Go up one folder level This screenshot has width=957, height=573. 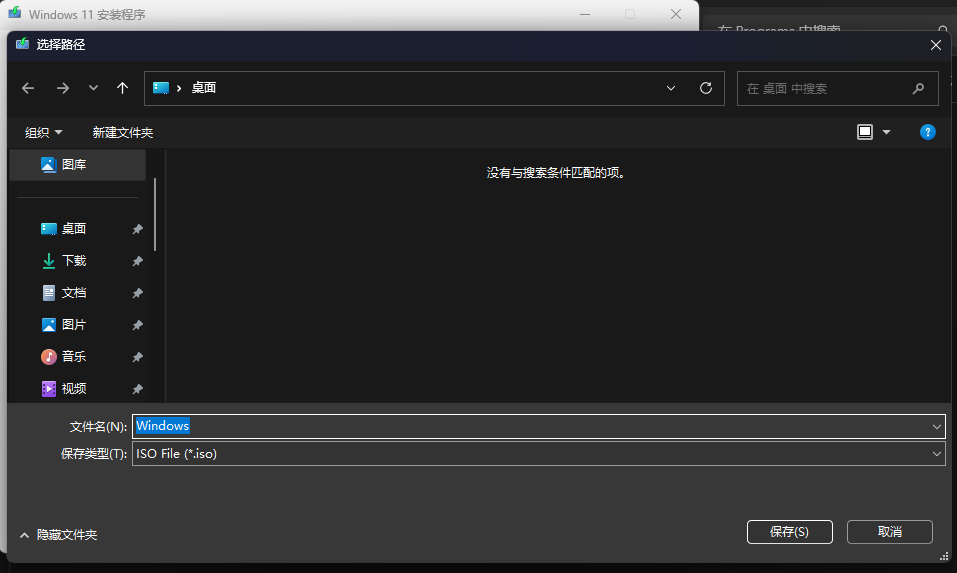(122, 88)
